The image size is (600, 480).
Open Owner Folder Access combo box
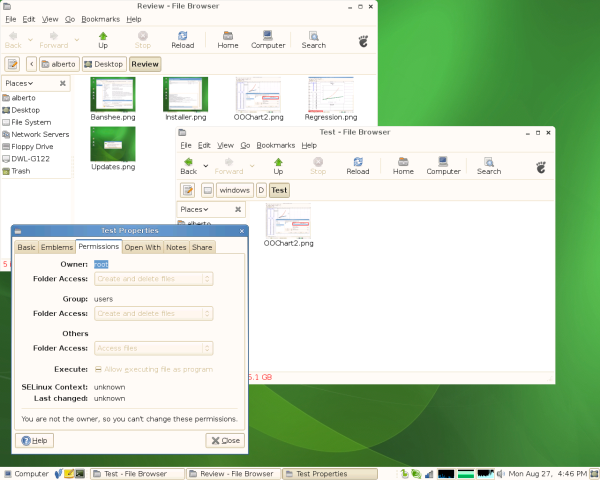[154, 279]
